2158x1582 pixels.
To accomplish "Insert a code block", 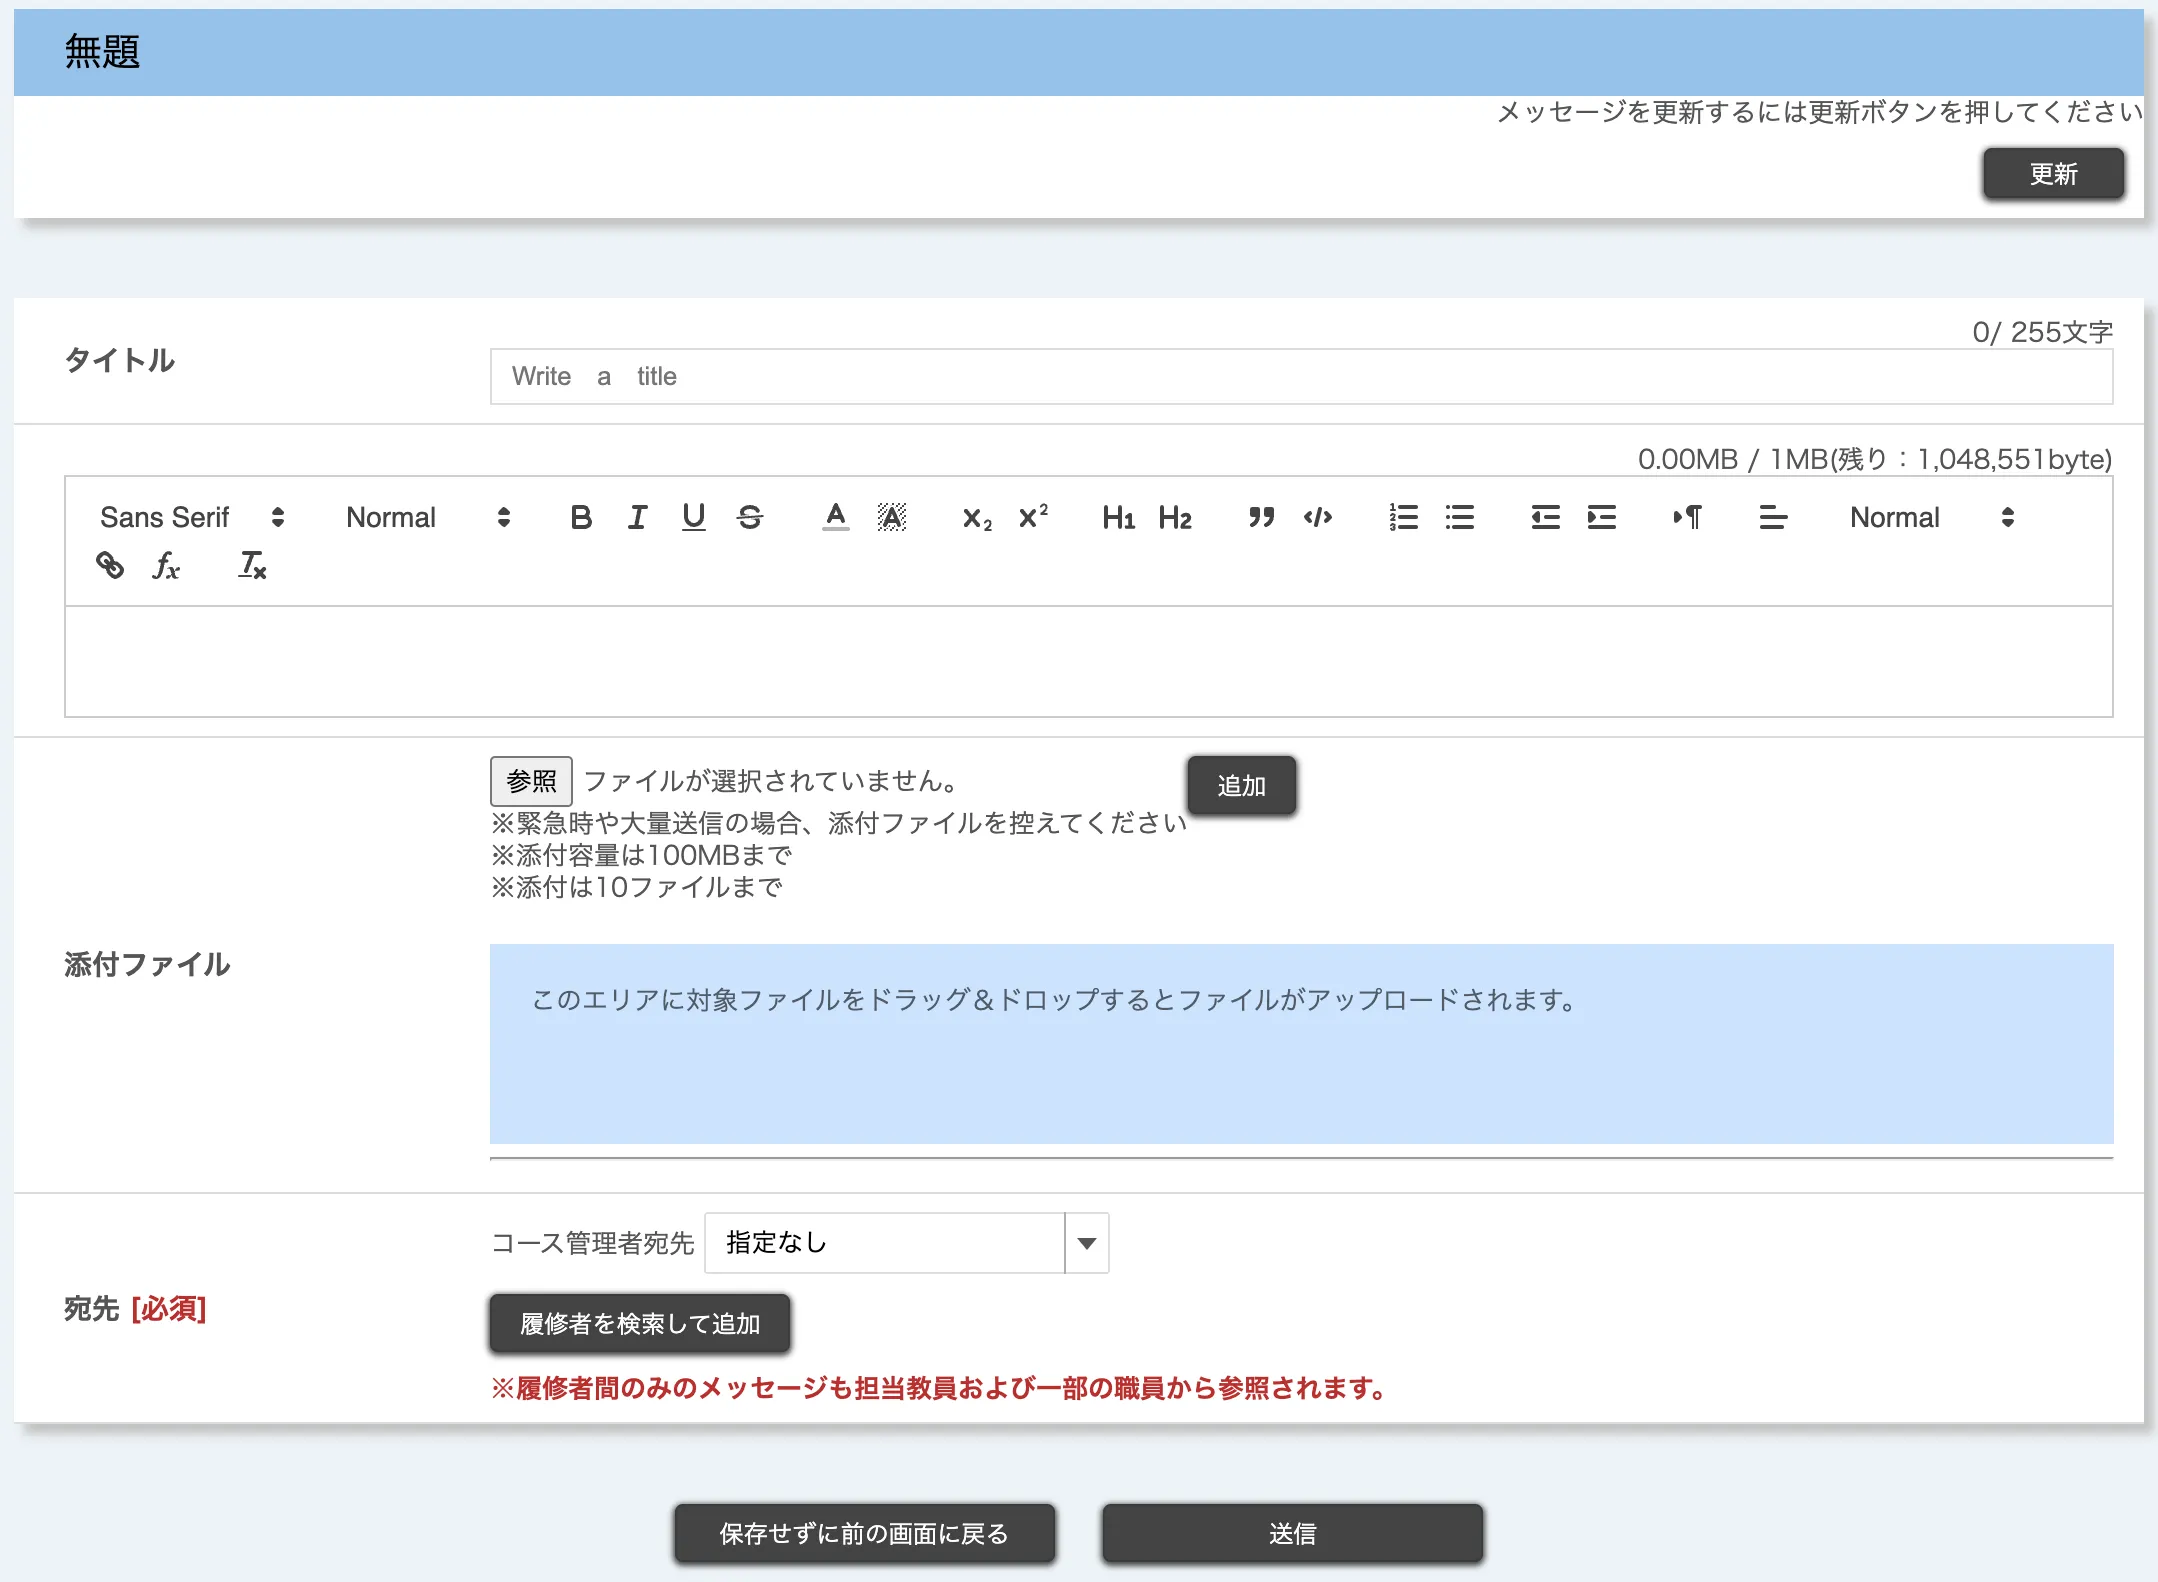I will pos(1318,517).
